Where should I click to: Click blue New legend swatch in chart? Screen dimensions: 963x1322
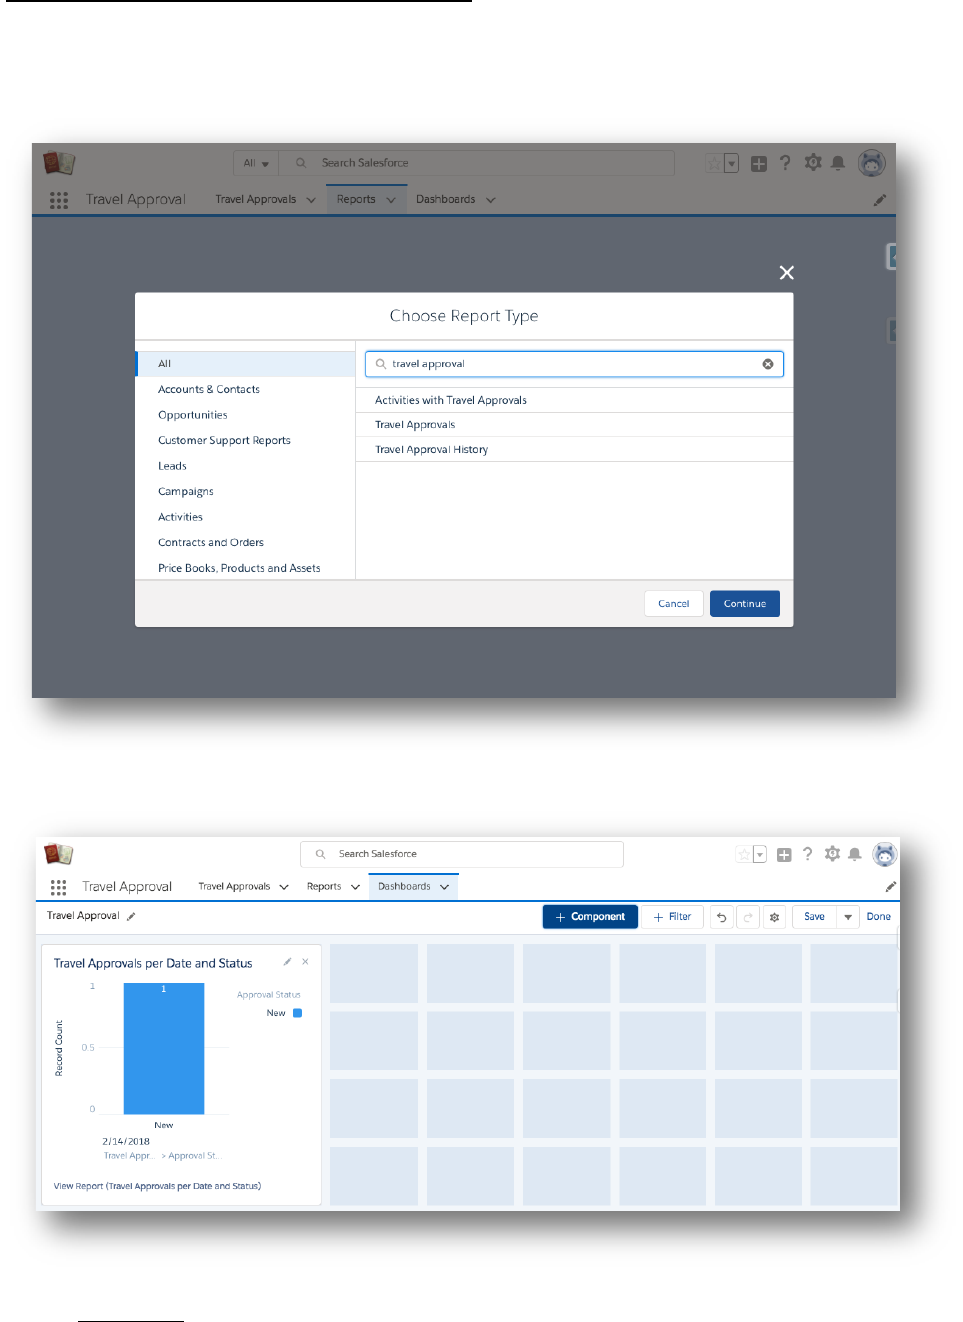[297, 1013]
